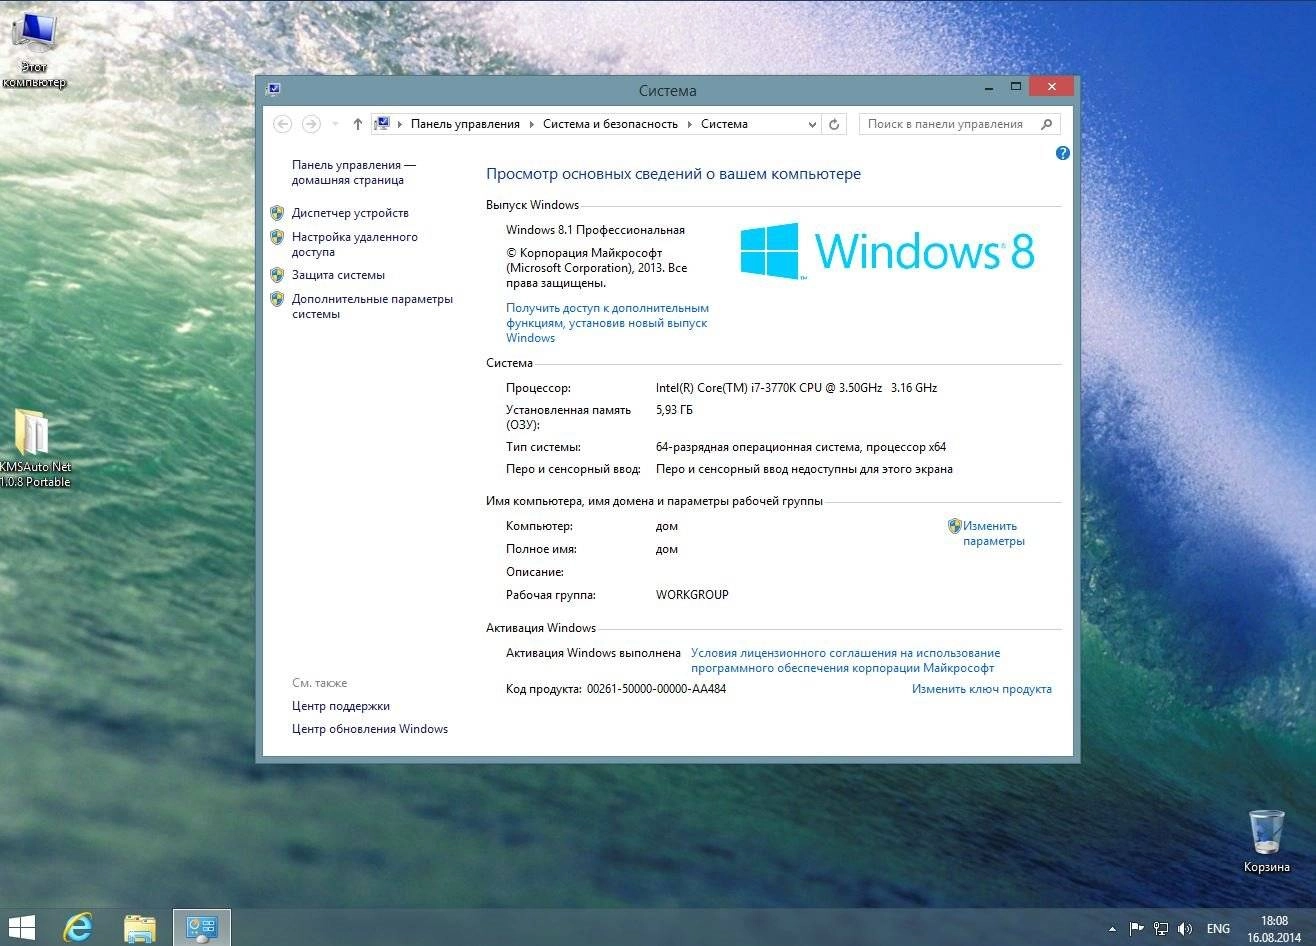
Task: Open recent locations dropdown next to Forward
Action: point(335,124)
